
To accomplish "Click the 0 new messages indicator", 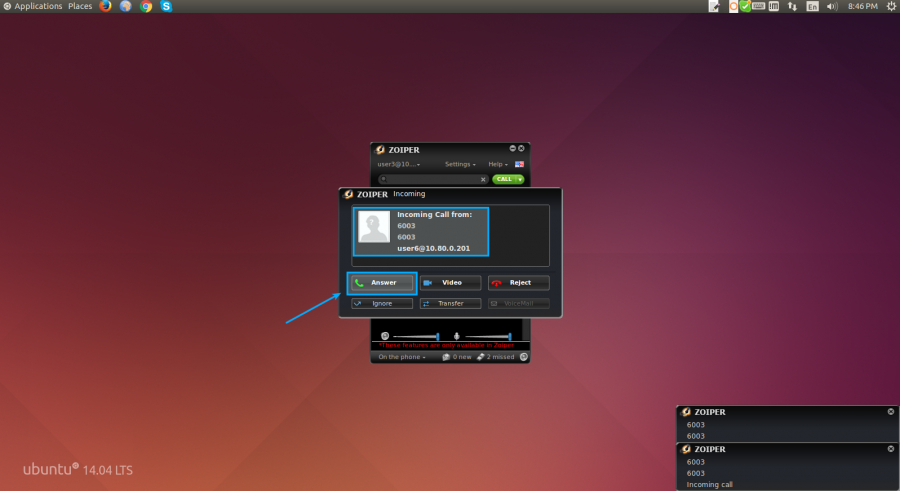I will coord(457,357).
